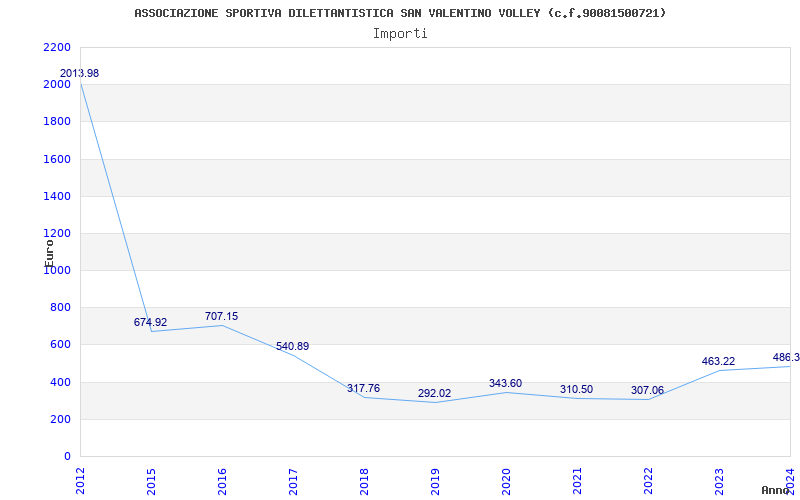Click the Importi chart subtitle
This screenshot has width=800, height=500.
(400, 34)
